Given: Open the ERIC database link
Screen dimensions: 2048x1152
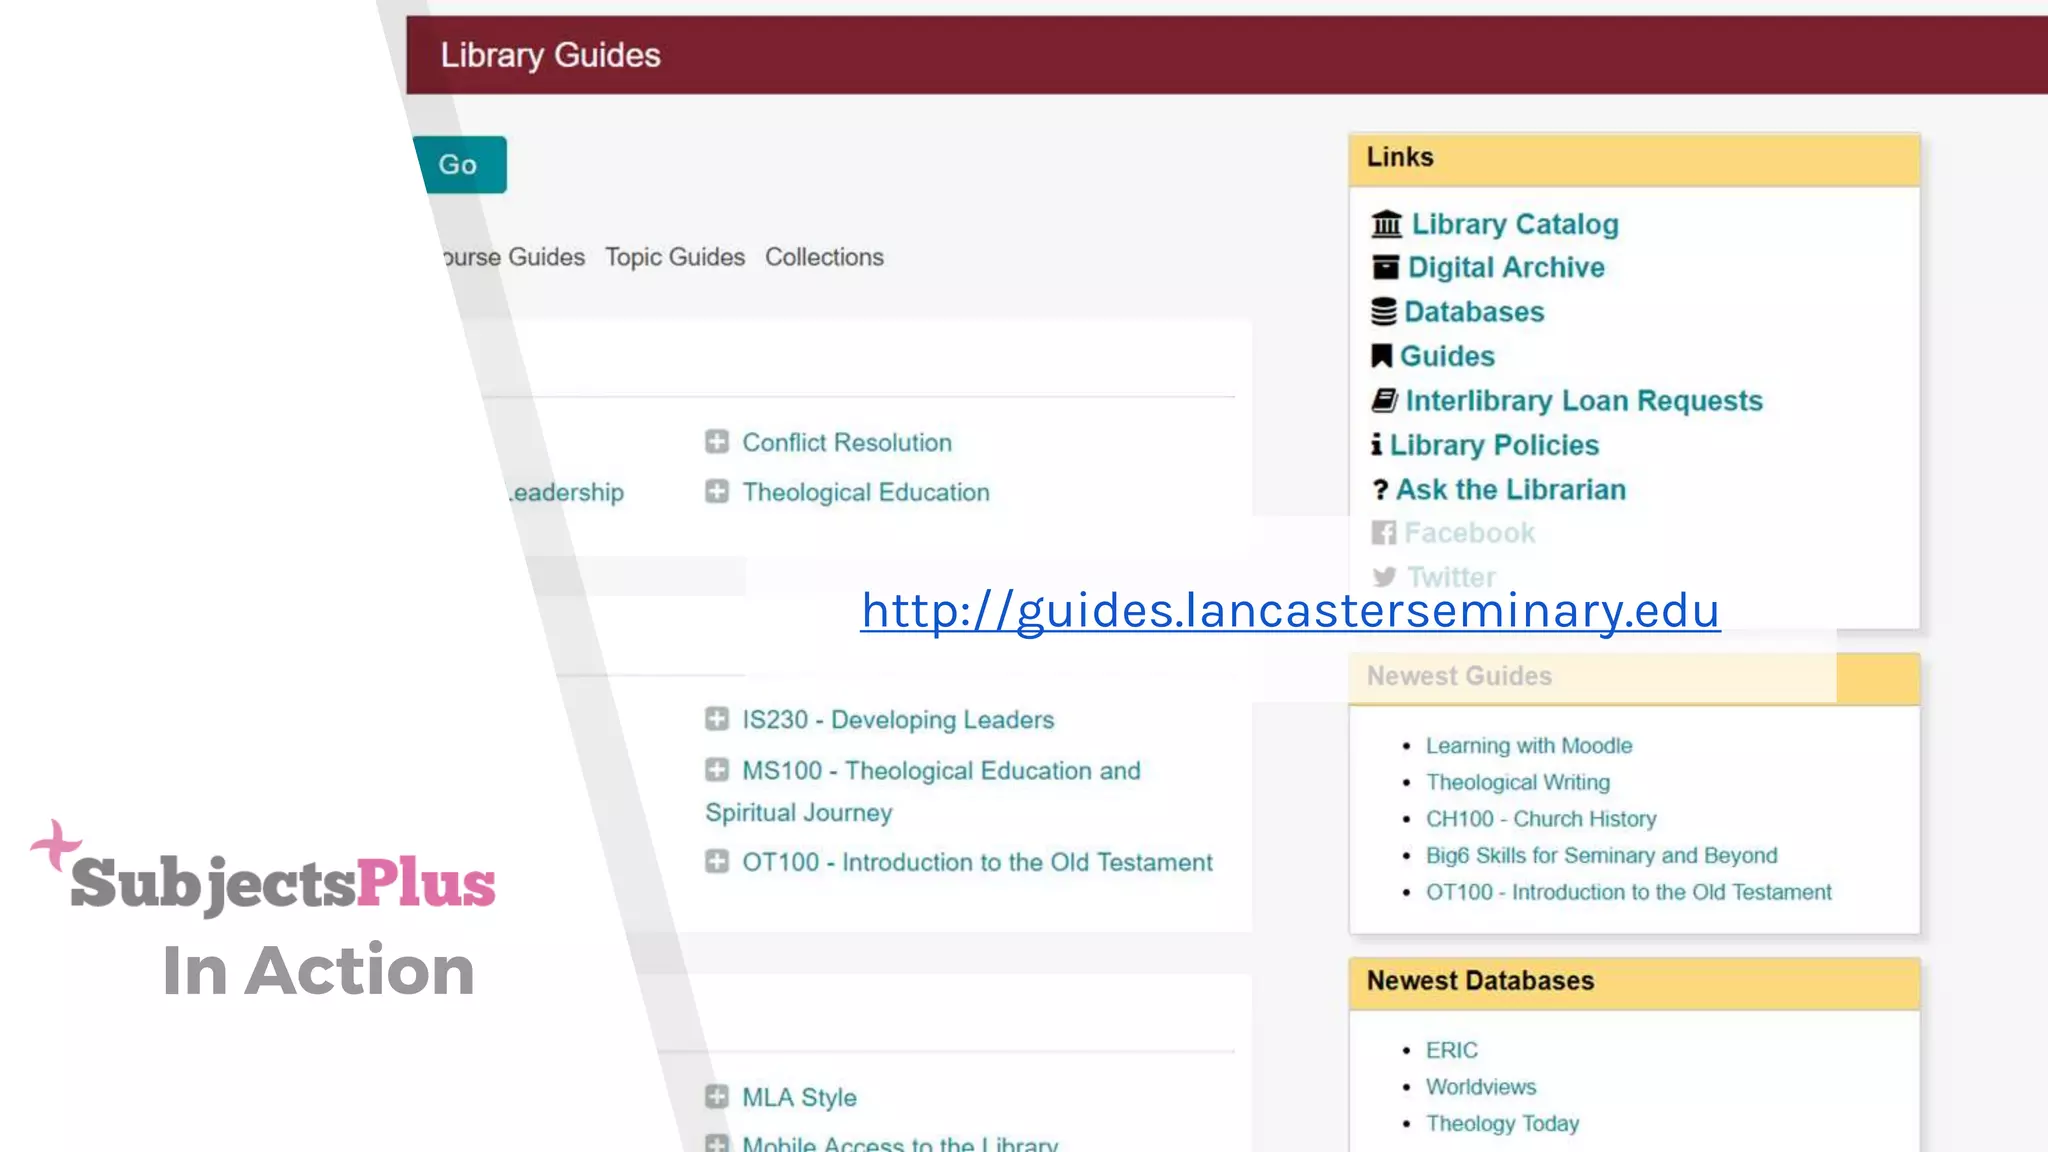Looking at the screenshot, I should [x=1451, y=1050].
